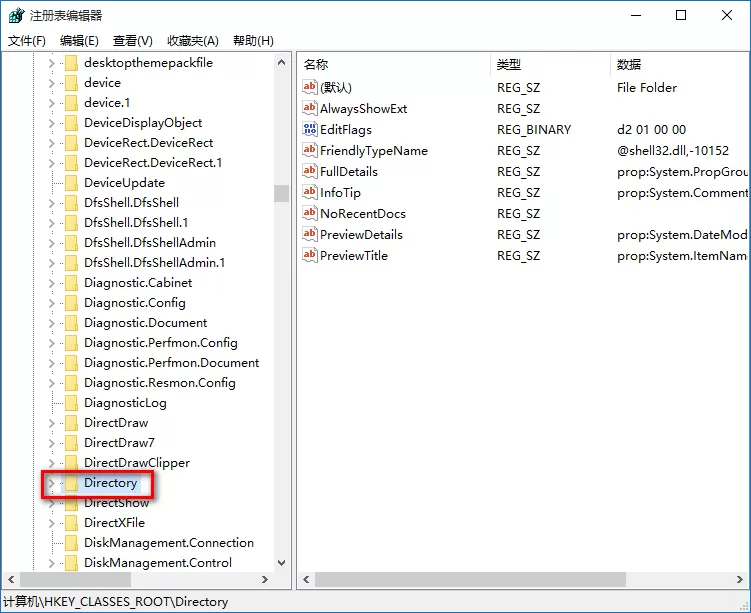Select the PreviewTitle value name
This screenshot has width=751, height=613.
[x=353, y=256]
